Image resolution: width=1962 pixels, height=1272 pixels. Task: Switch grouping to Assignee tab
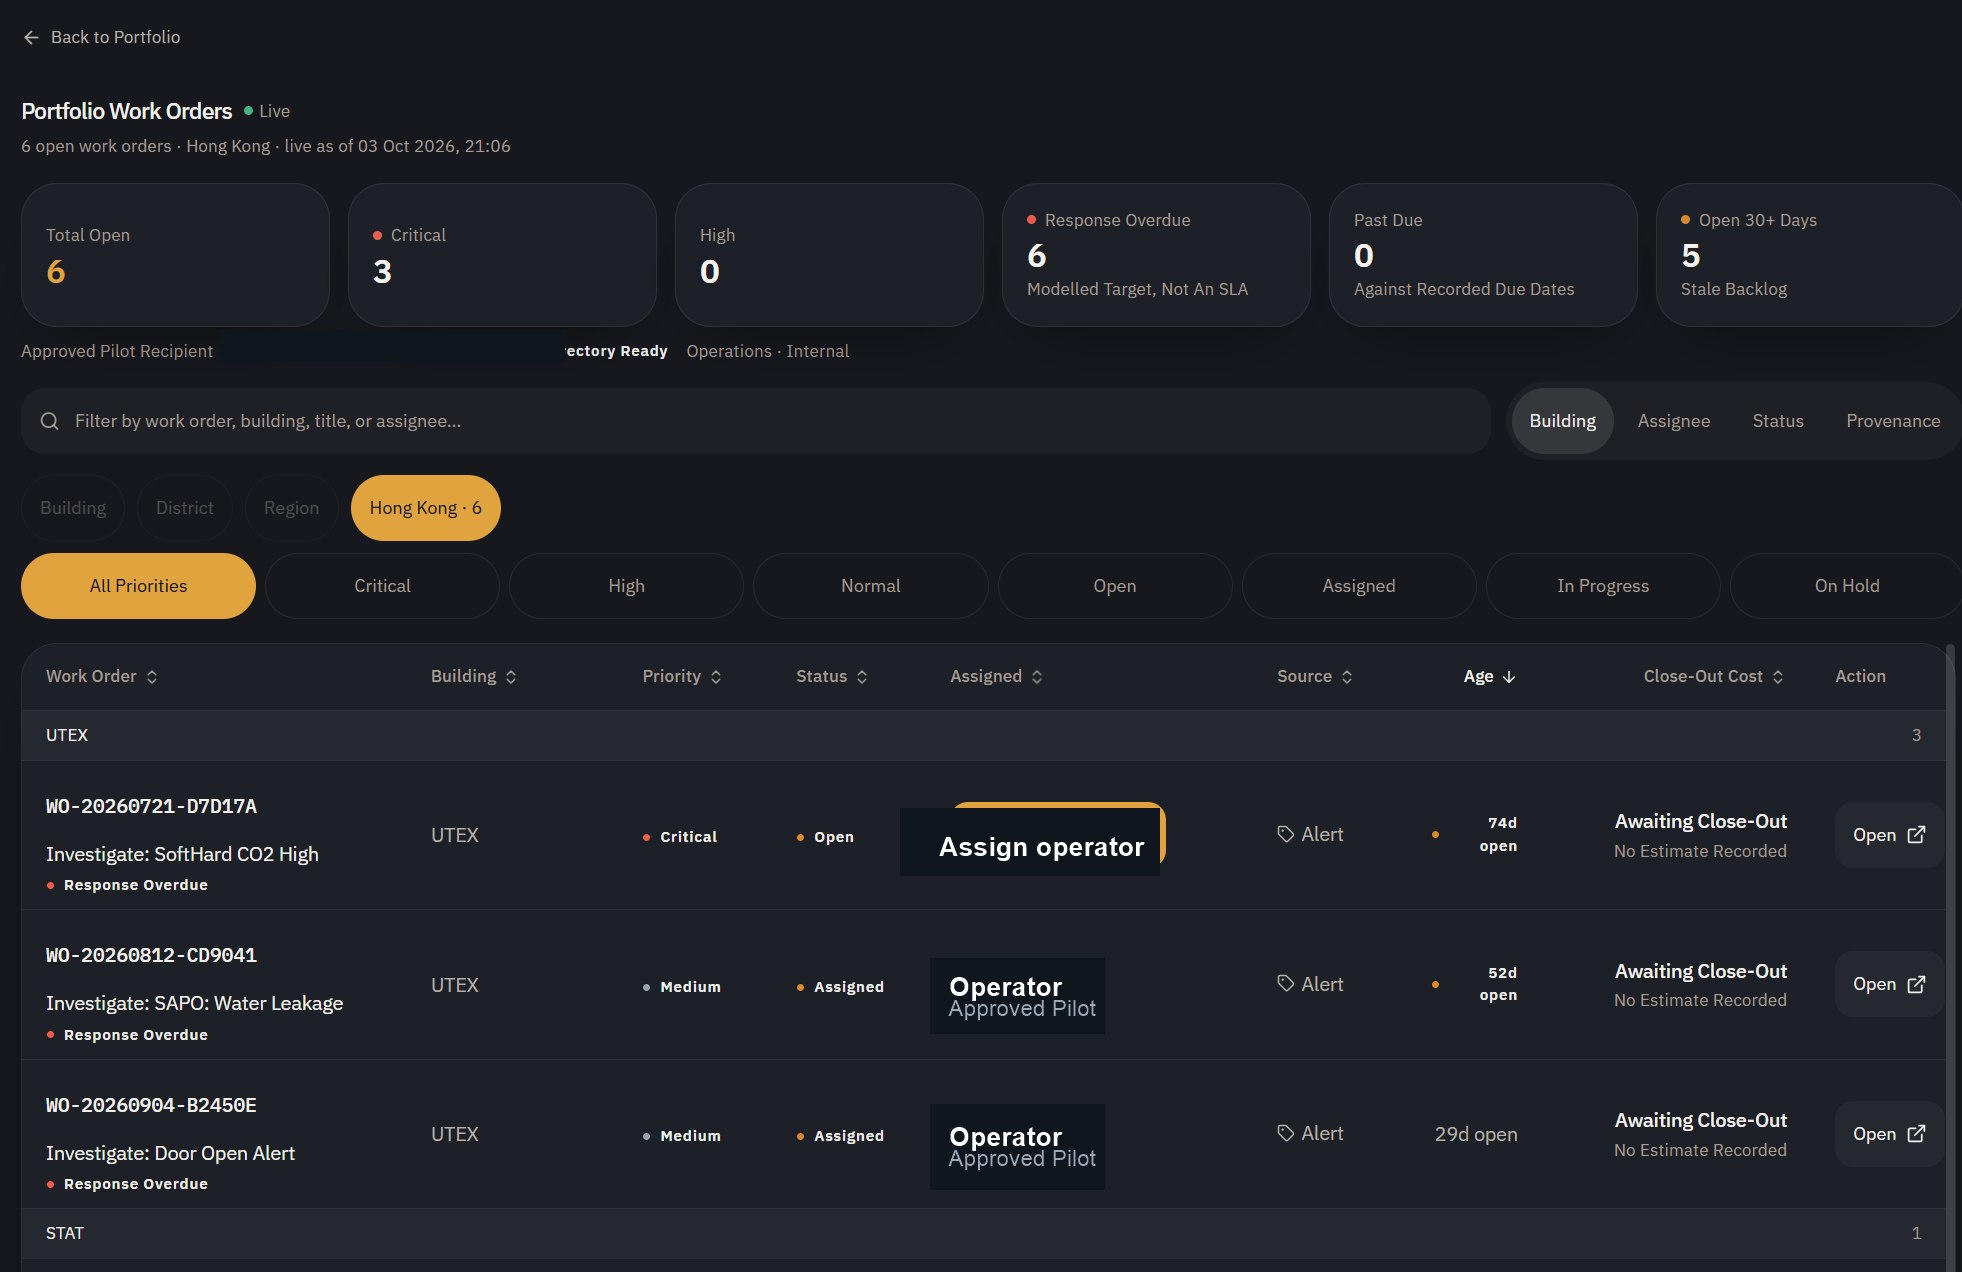click(x=1673, y=421)
